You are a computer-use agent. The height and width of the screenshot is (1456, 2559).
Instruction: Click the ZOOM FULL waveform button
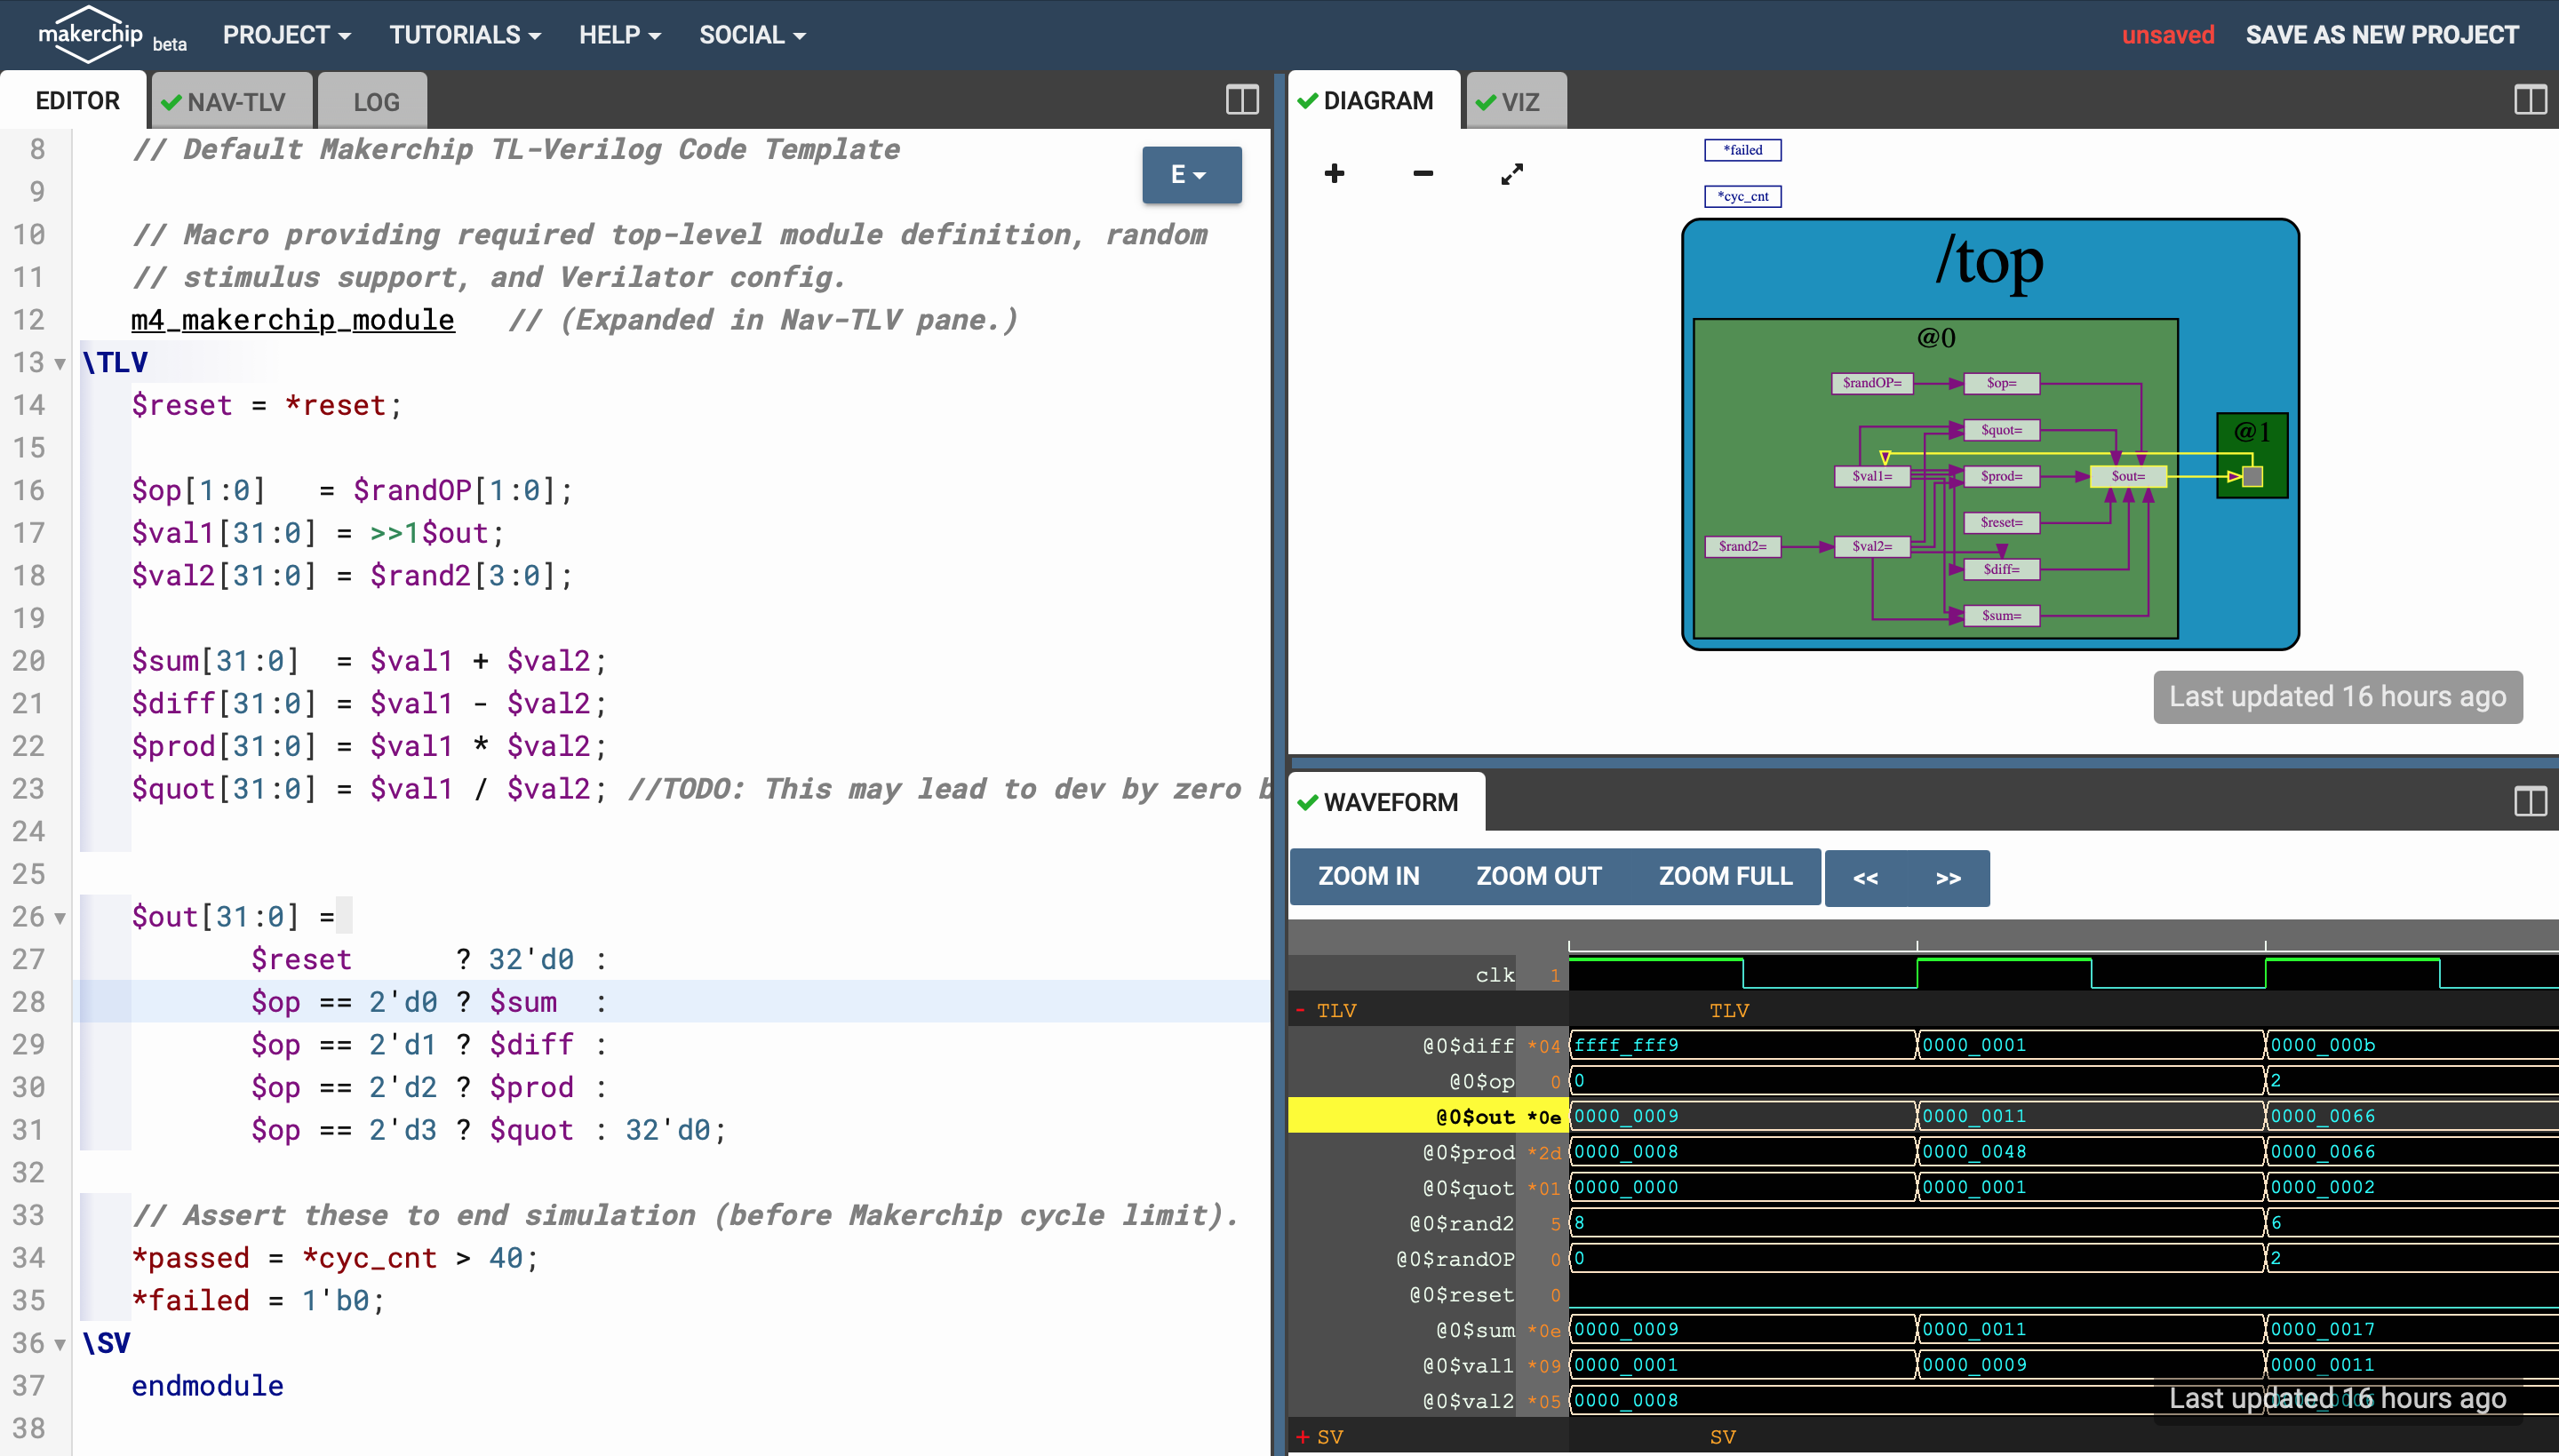click(x=1725, y=876)
